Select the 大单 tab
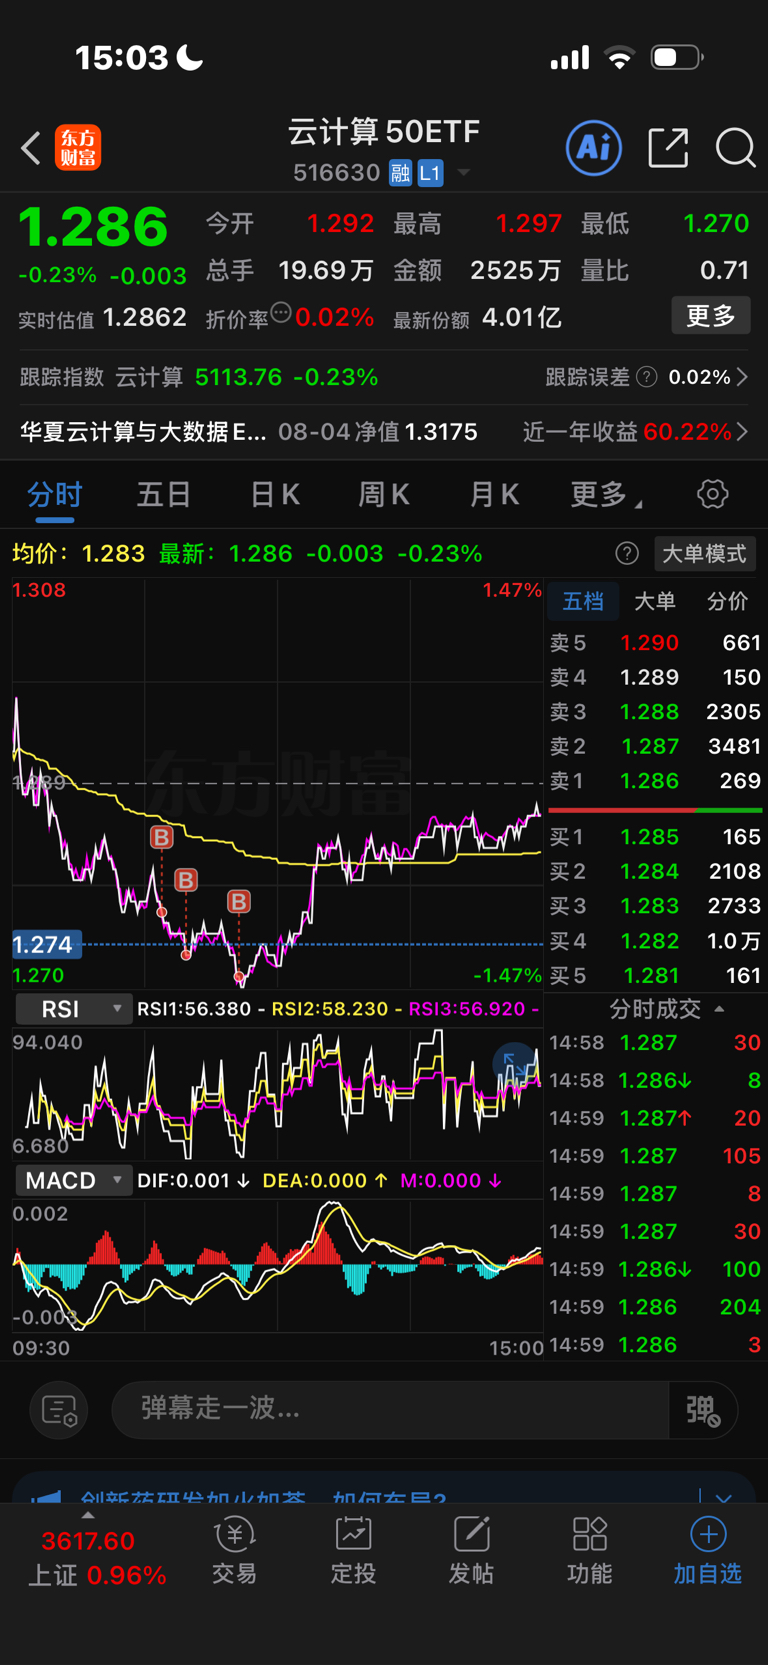The height and width of the screenshot is (1665, 769). click(655, 601)
